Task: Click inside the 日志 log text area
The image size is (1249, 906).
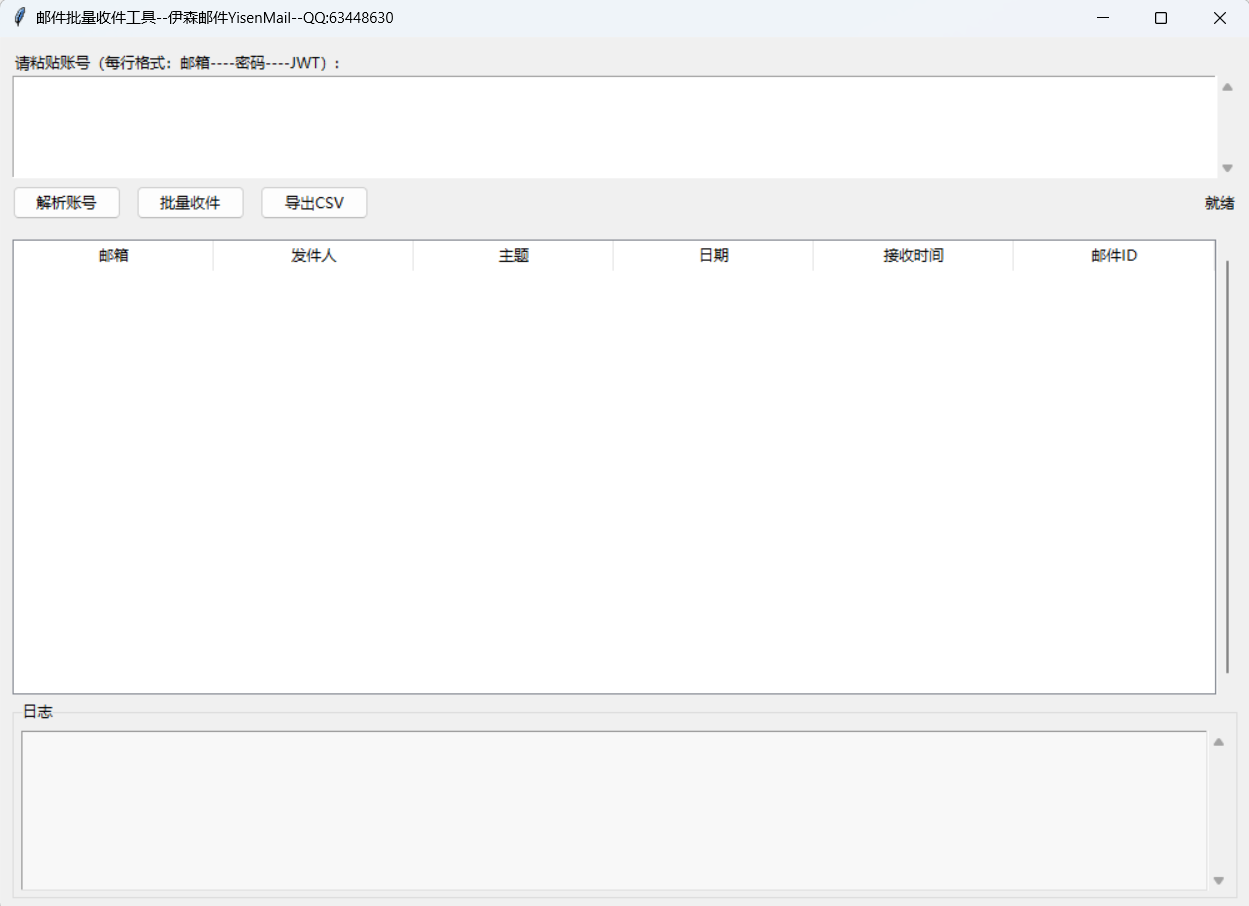Action: [x=614, y=810]
